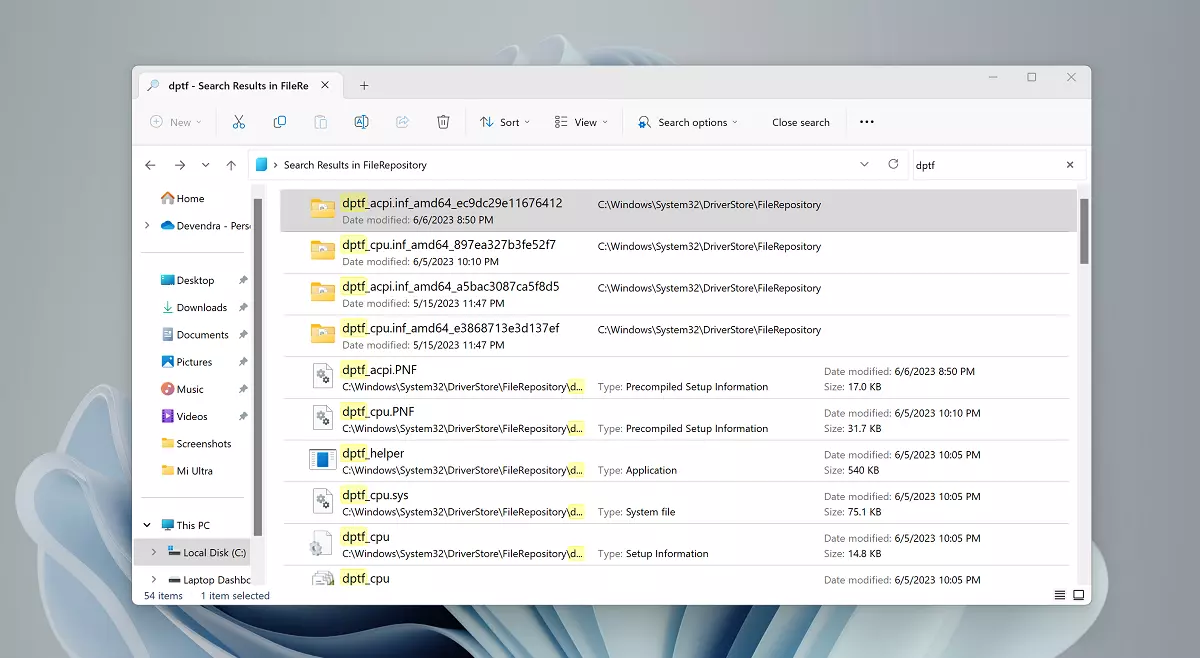Open the View dropdown

[581, 122]
